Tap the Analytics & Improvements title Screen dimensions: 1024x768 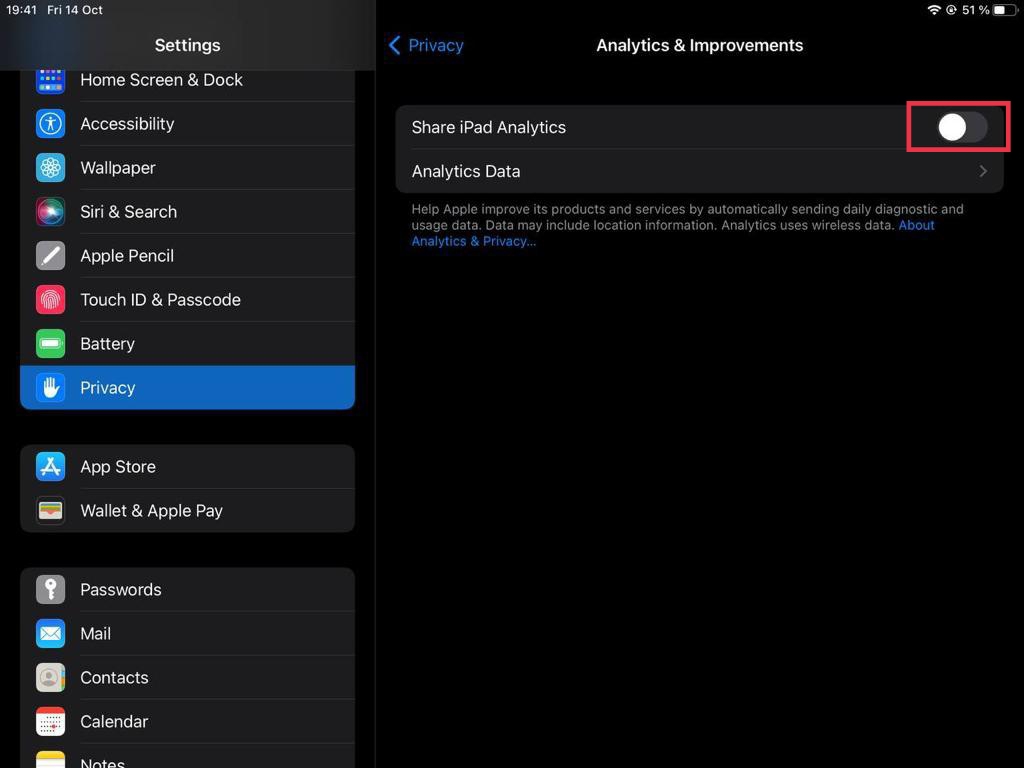(x=699, y=45)
